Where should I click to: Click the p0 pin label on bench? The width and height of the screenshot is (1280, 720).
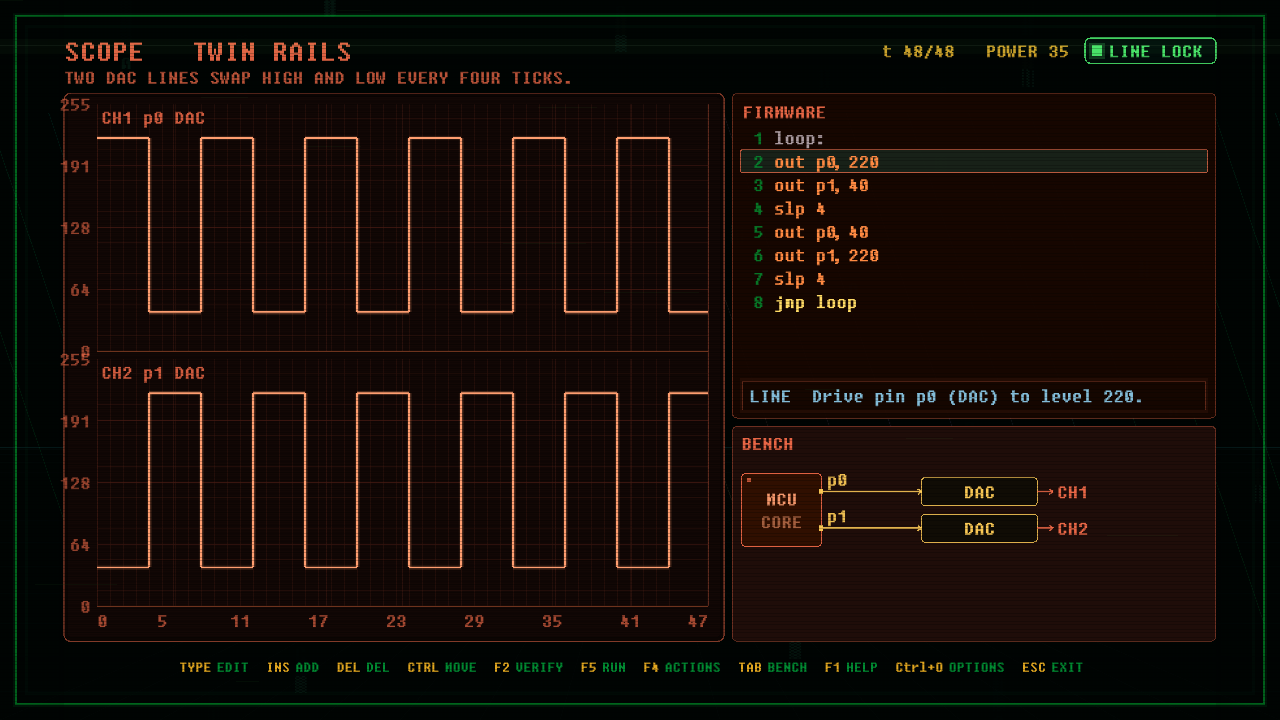[837, 481]
